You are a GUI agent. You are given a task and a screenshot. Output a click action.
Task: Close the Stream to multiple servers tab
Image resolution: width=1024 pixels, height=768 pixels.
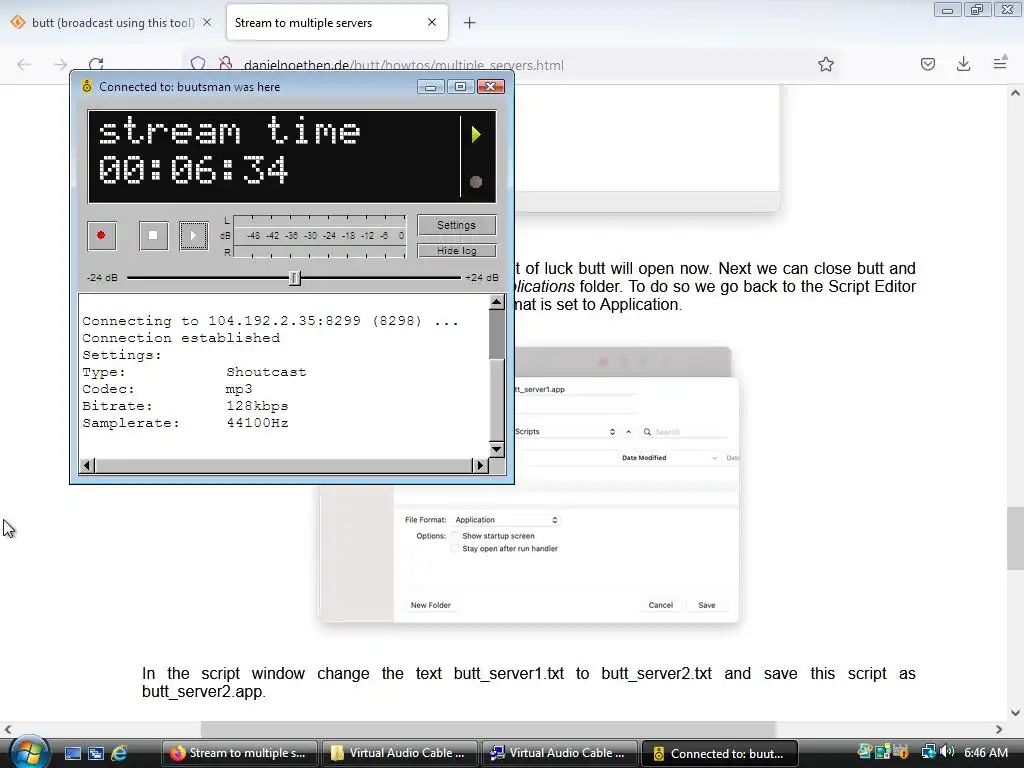point(432,23)
